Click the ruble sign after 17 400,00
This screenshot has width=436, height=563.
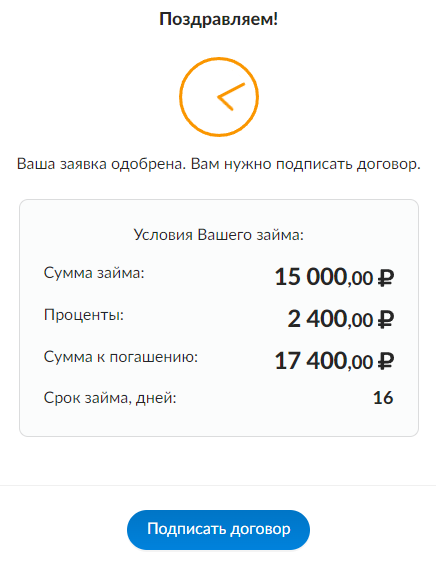(386, 362)
